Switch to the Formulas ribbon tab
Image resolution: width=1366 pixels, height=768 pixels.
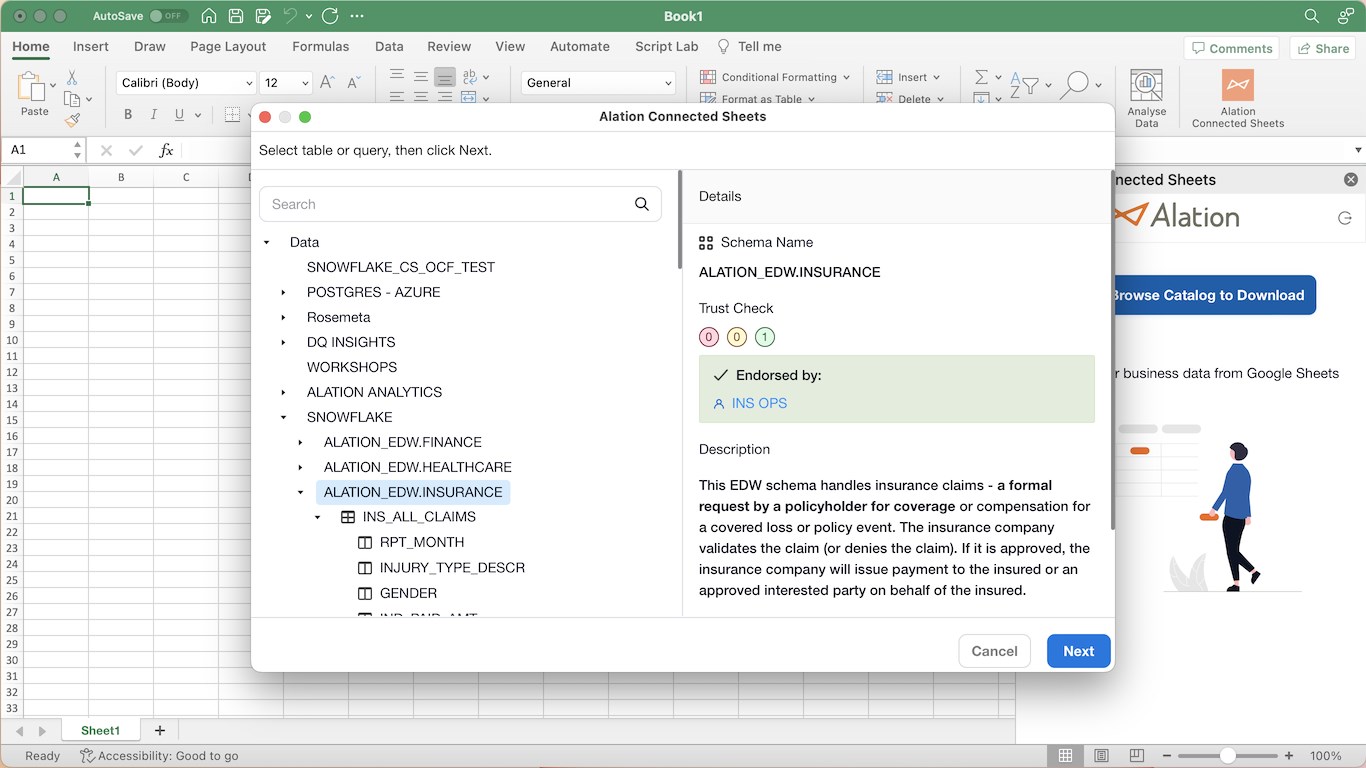(320, 46)
